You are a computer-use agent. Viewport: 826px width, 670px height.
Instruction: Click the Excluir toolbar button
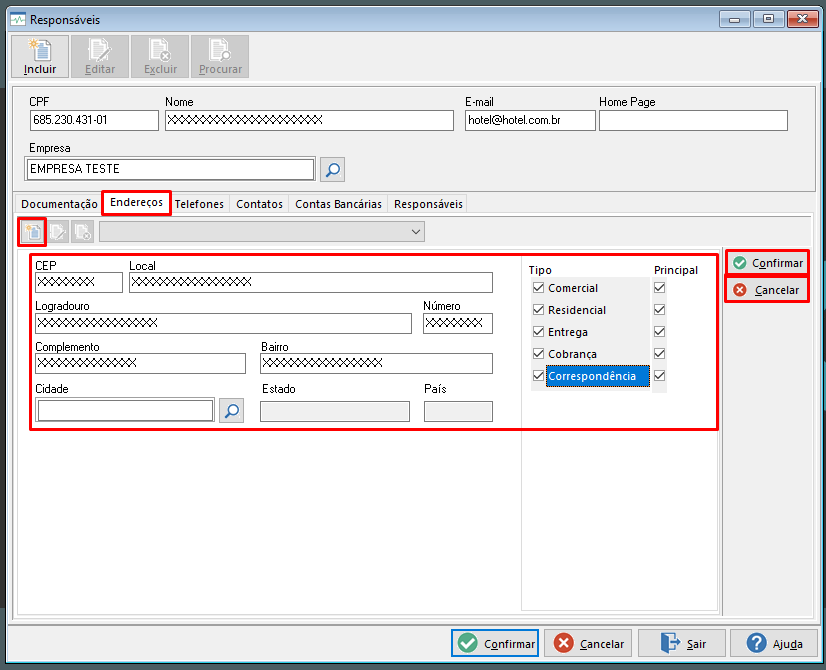point(160,56)
